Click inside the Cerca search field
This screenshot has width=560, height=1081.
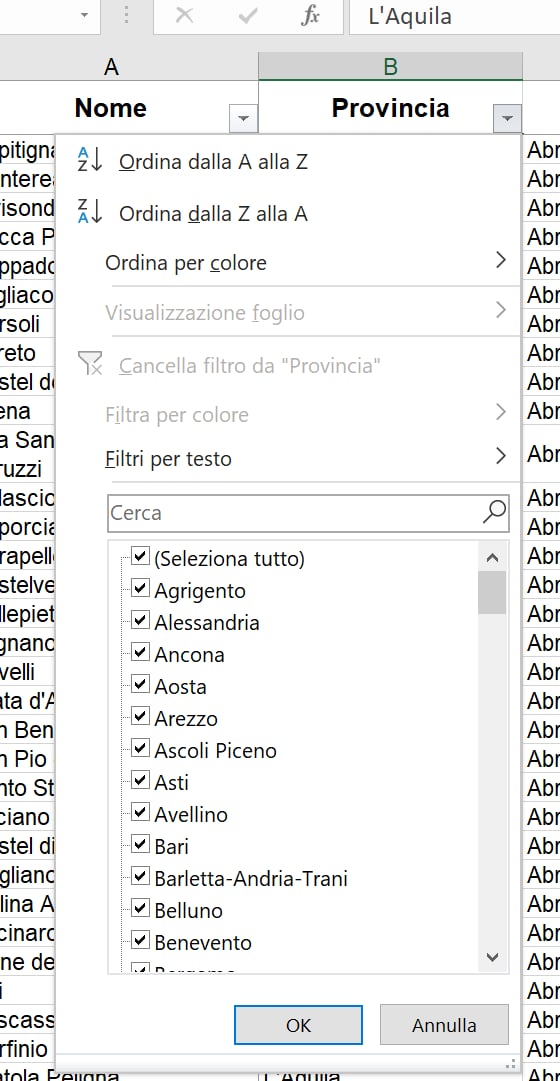[x=294, y=513]
